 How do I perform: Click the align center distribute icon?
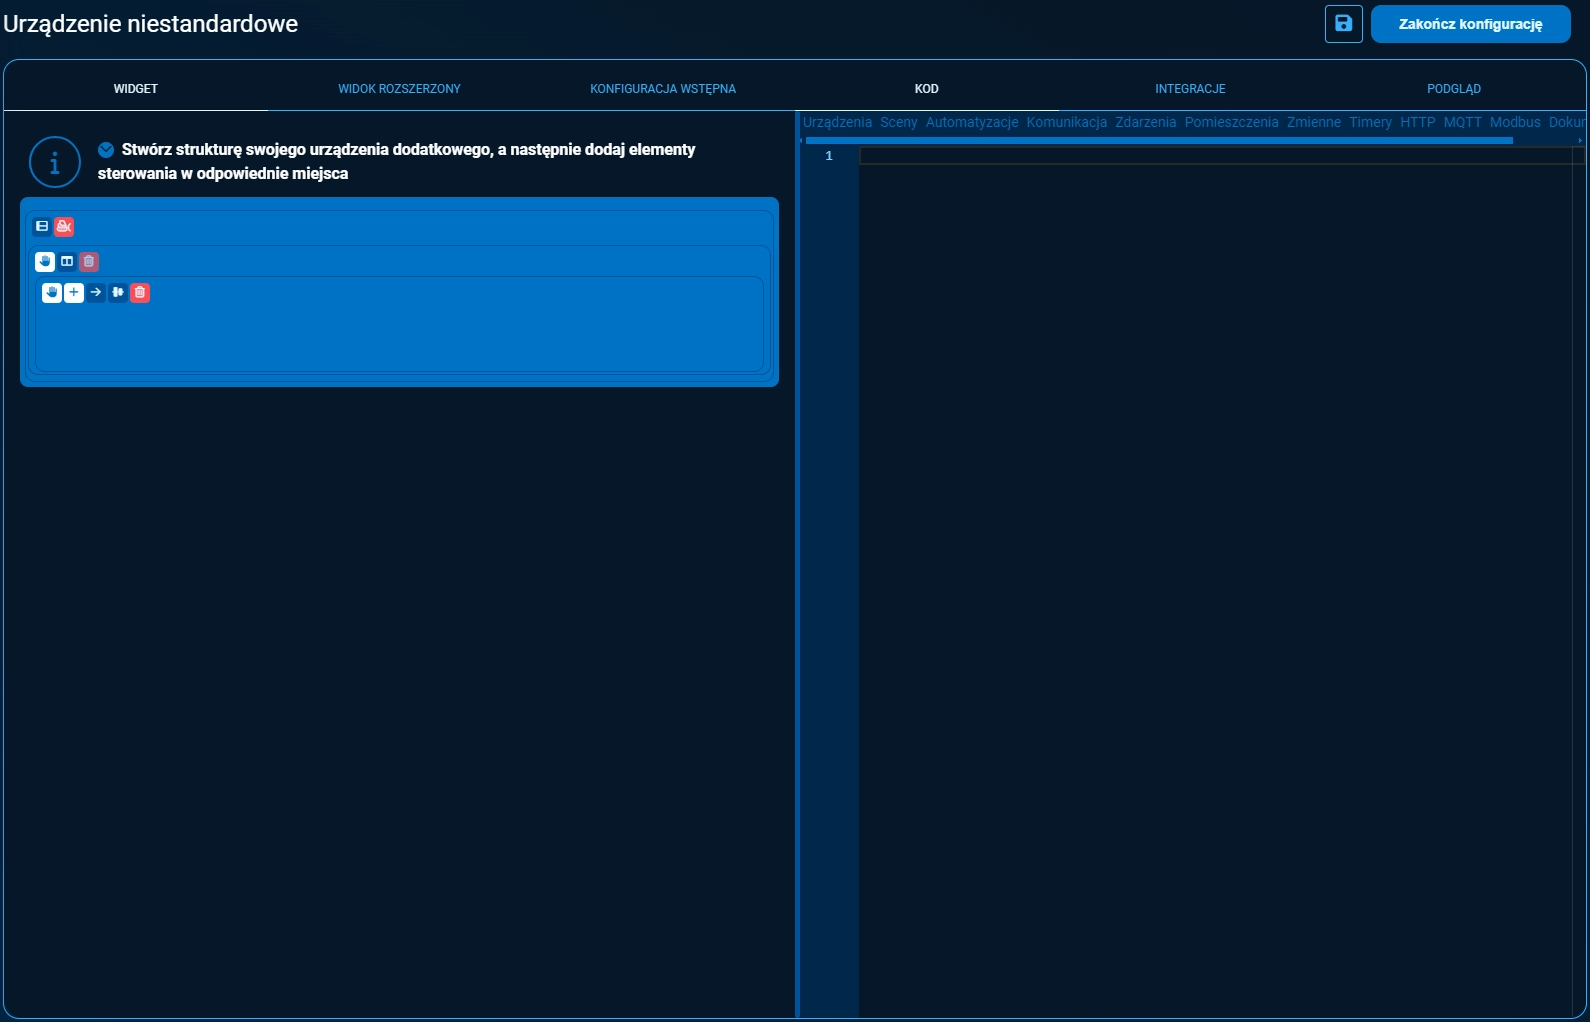(x=118, y=292)
